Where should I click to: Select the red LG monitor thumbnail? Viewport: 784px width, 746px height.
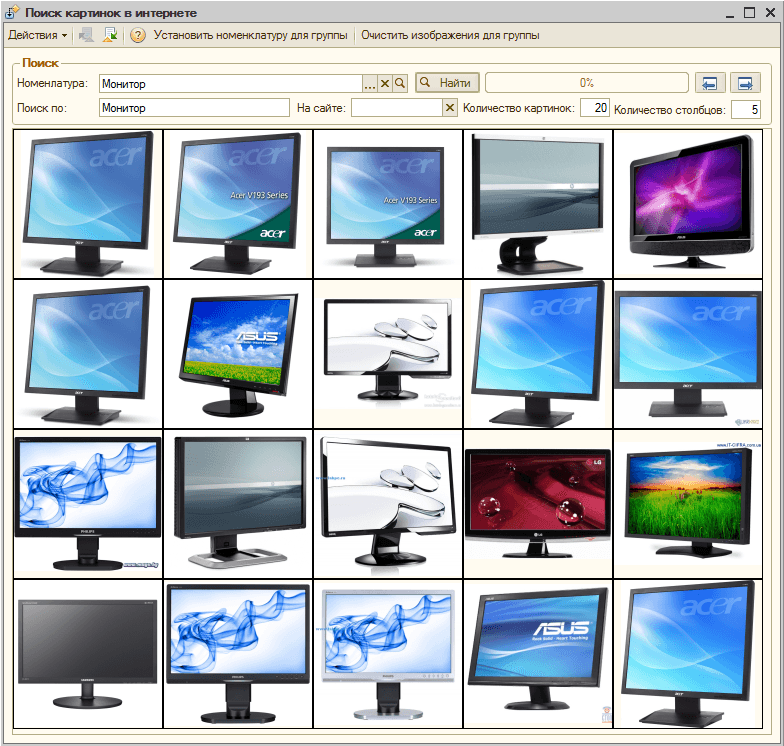tap(538, 503)
